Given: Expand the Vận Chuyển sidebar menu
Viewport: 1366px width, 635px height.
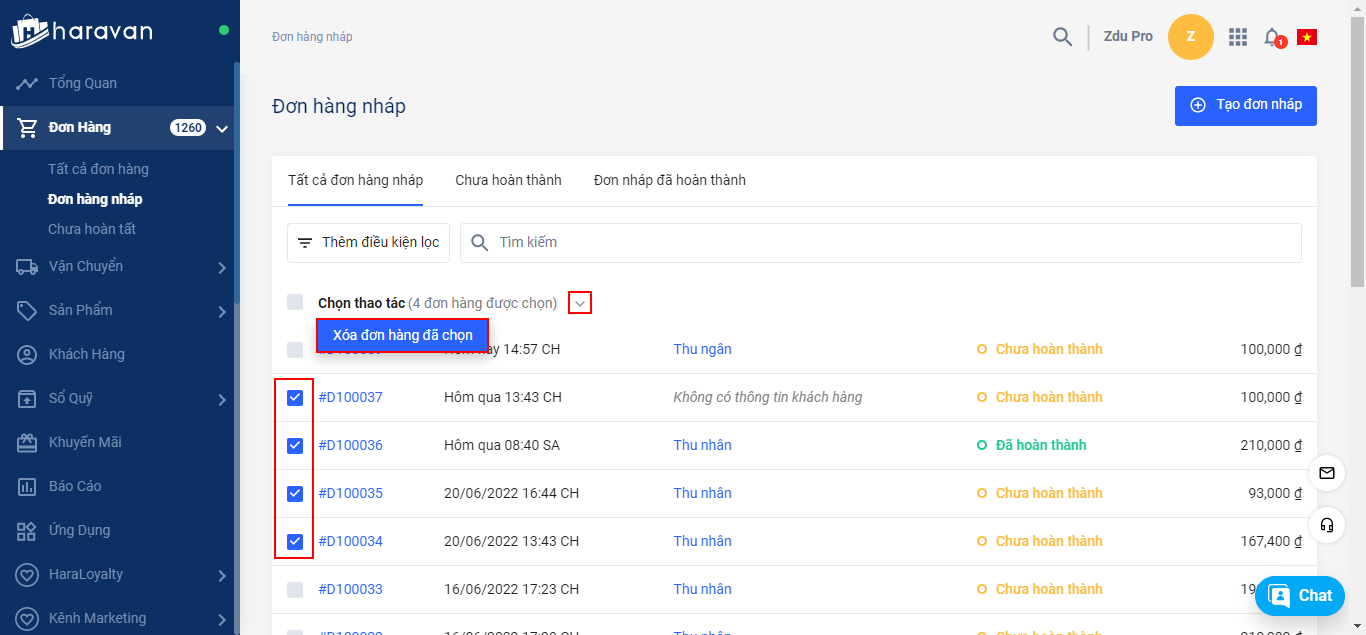Looking at the screenshot, I should click(x=222, y=267).
